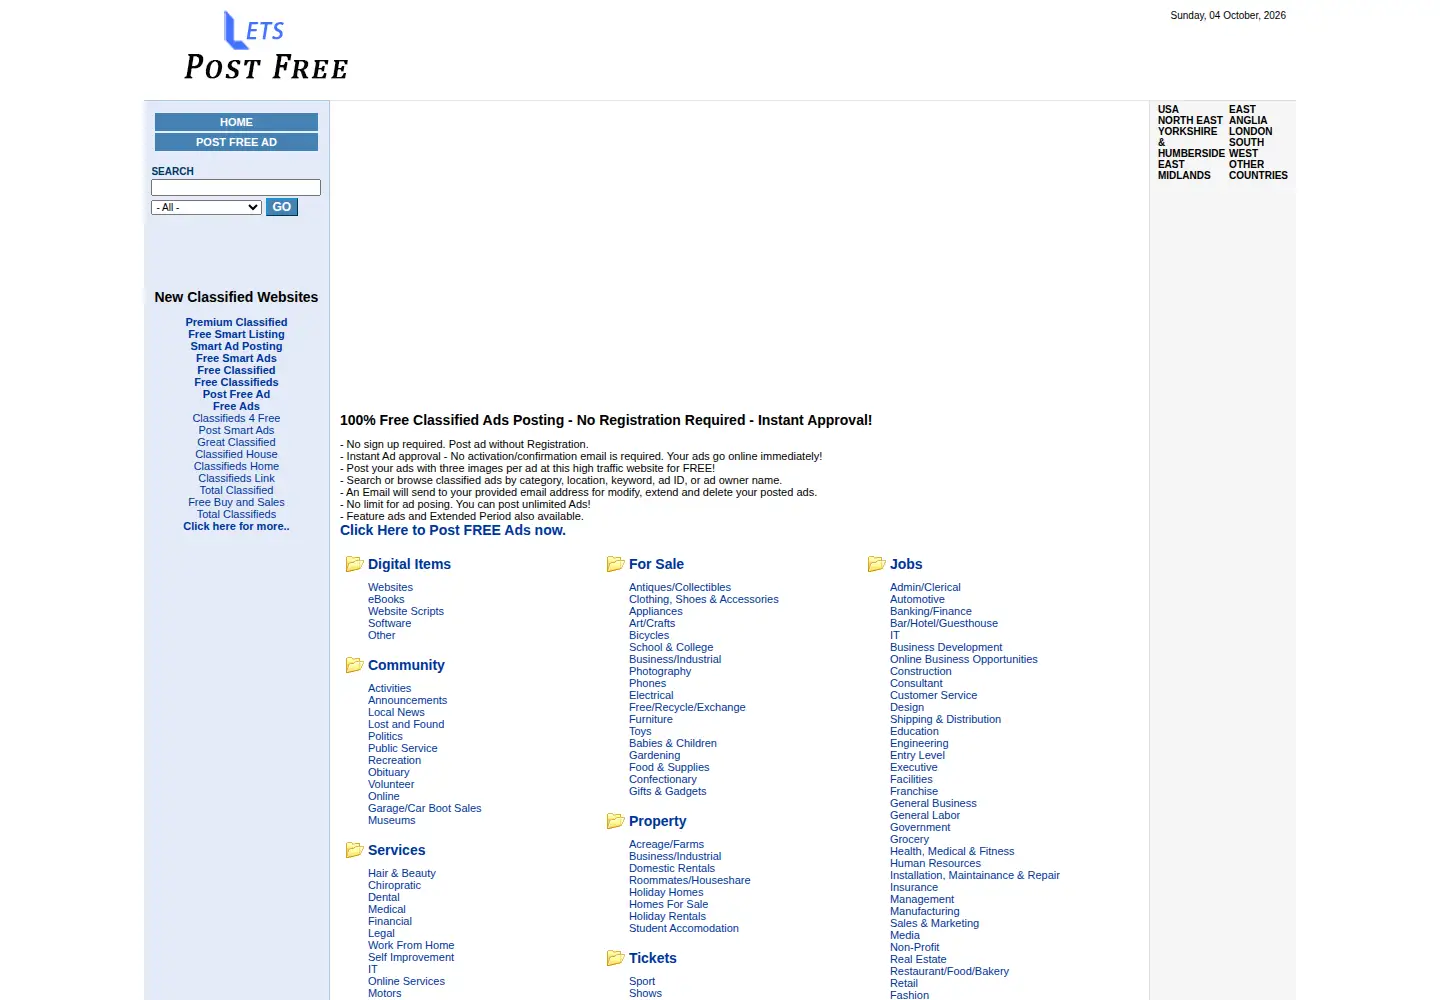Browse the Software subcategory
Image resolution: width=1440 pixels, height=1000 pixels.
pyautogui.click(x=389, y=623)
